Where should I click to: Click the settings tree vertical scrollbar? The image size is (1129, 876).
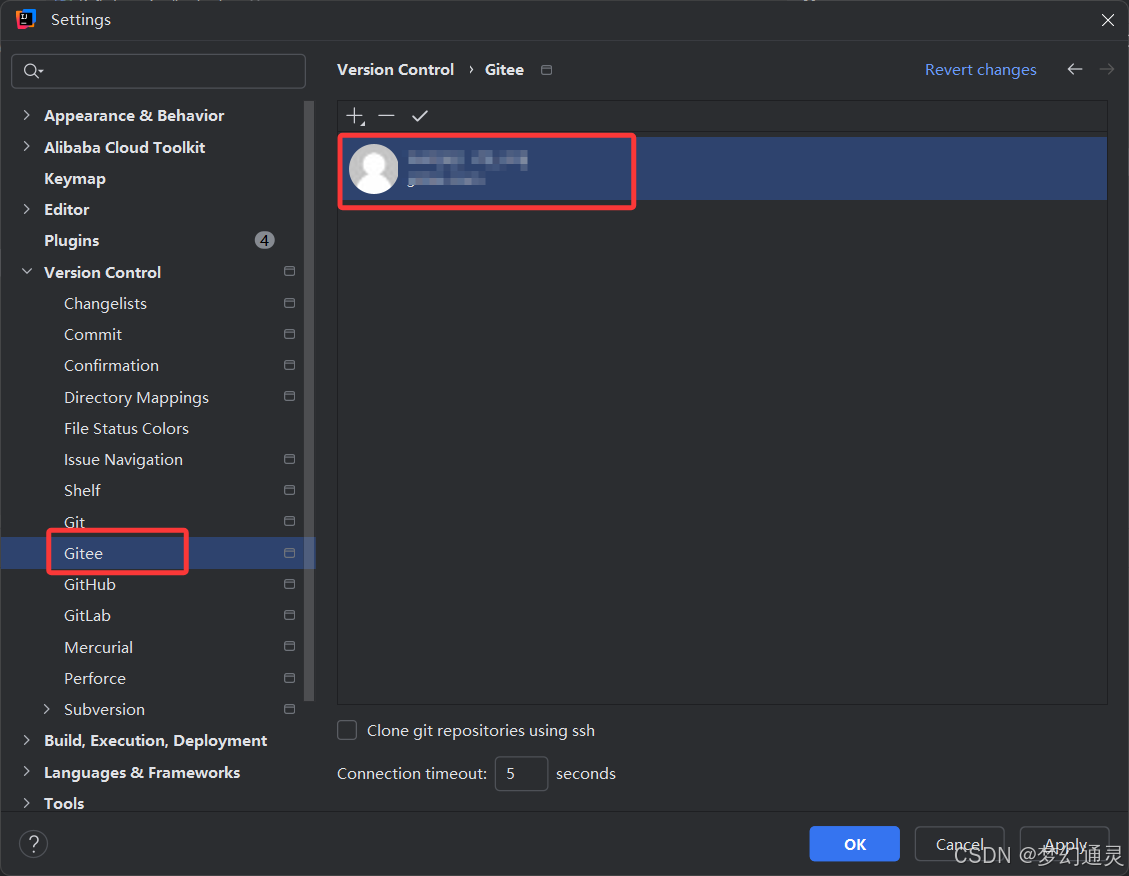(x=310, y=401)
